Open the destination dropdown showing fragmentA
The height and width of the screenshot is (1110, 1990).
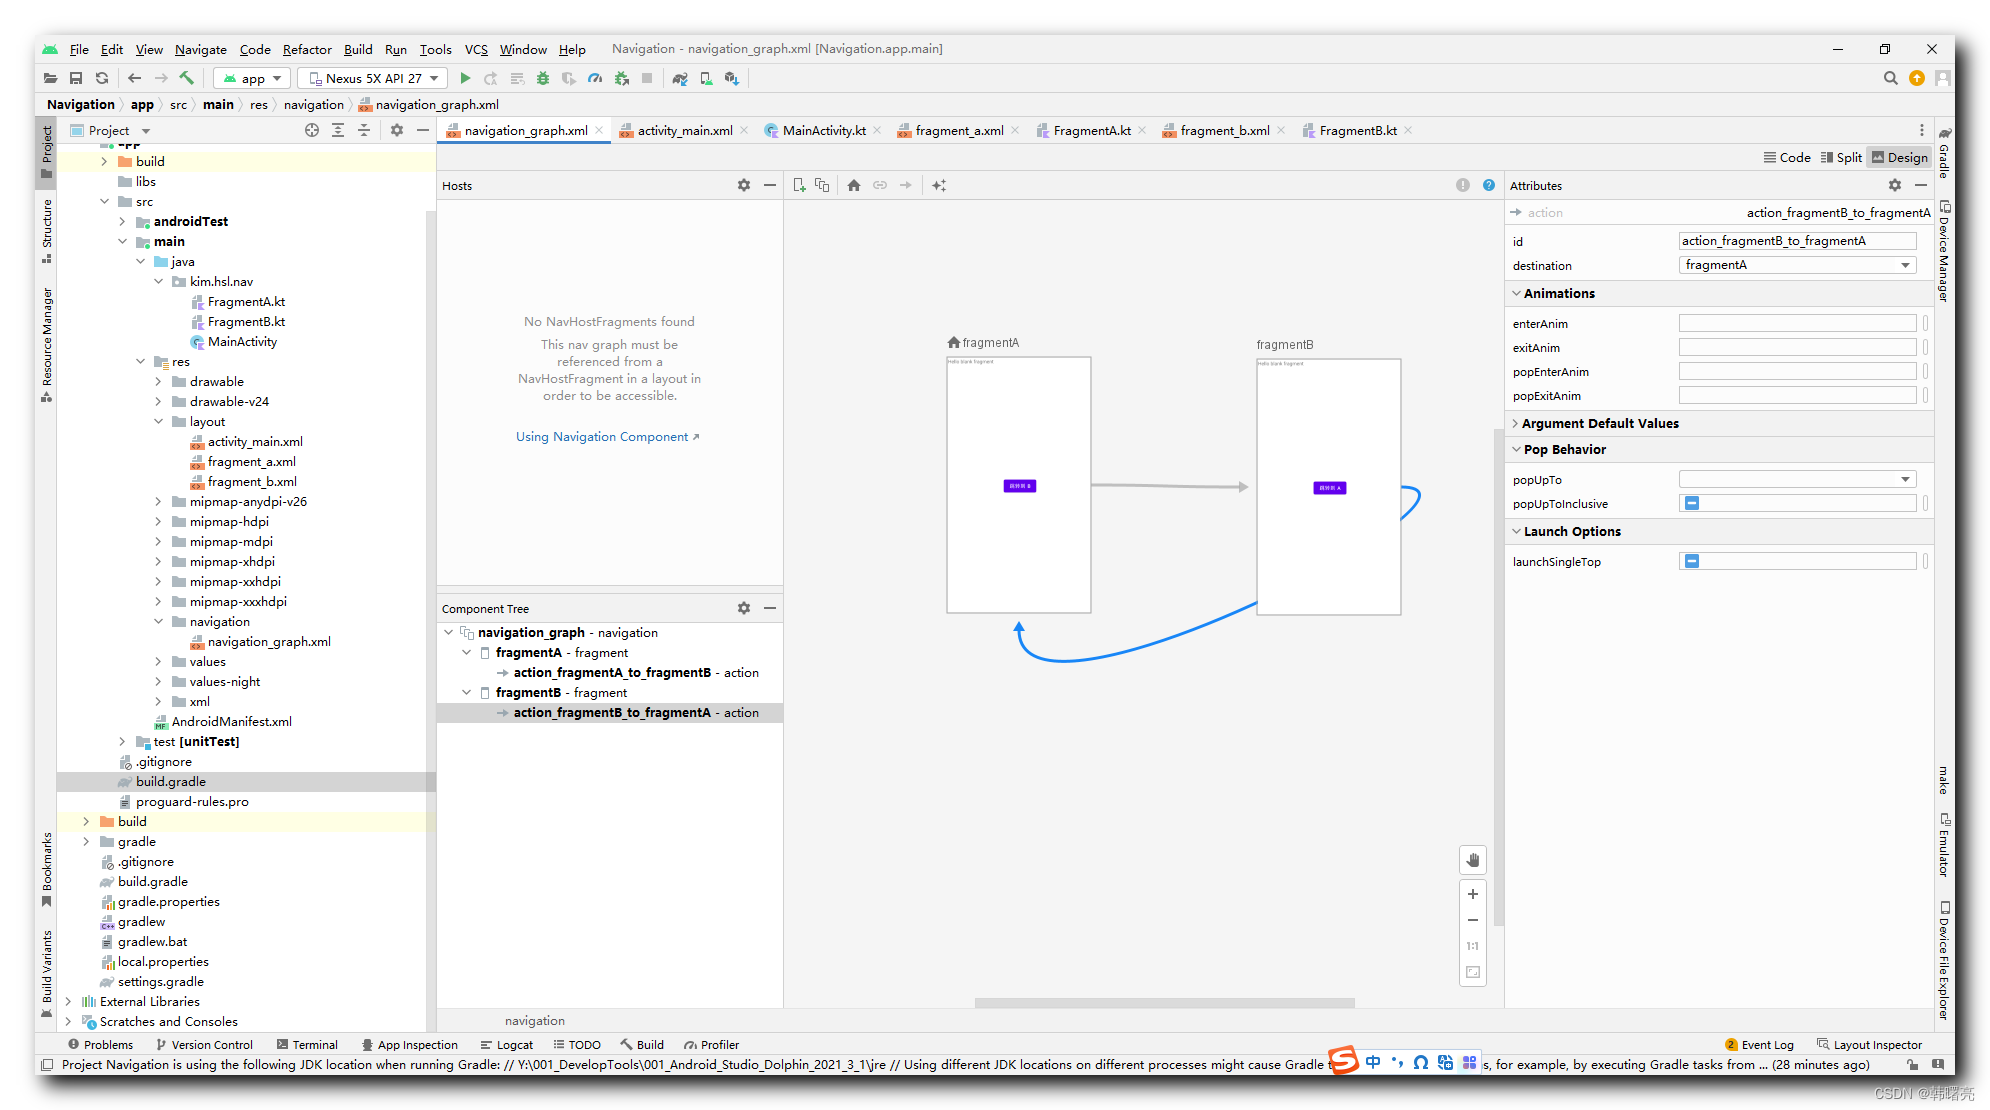coord(1797,265)
